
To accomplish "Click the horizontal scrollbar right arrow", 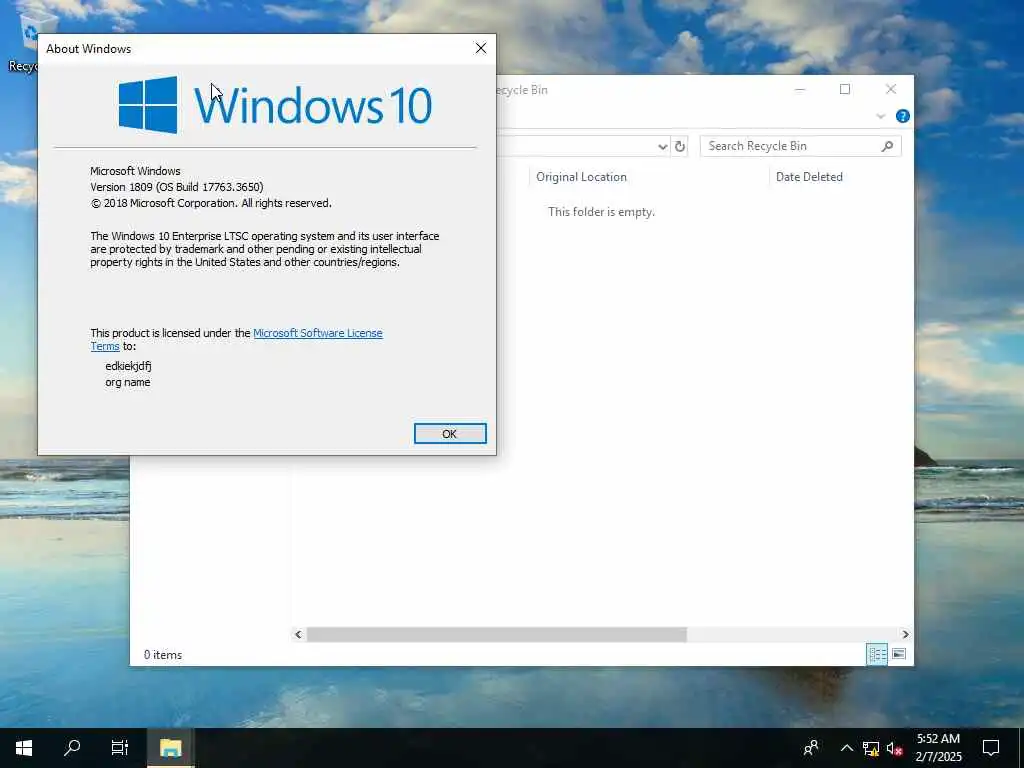I will 905,634.
